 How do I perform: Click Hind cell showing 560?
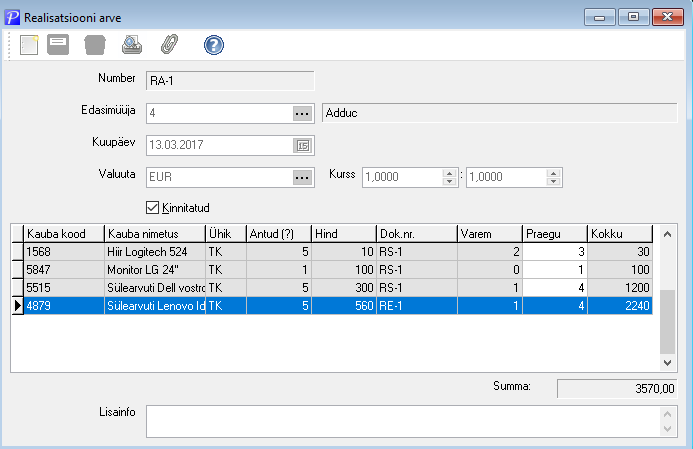click(x=344, y=306)
